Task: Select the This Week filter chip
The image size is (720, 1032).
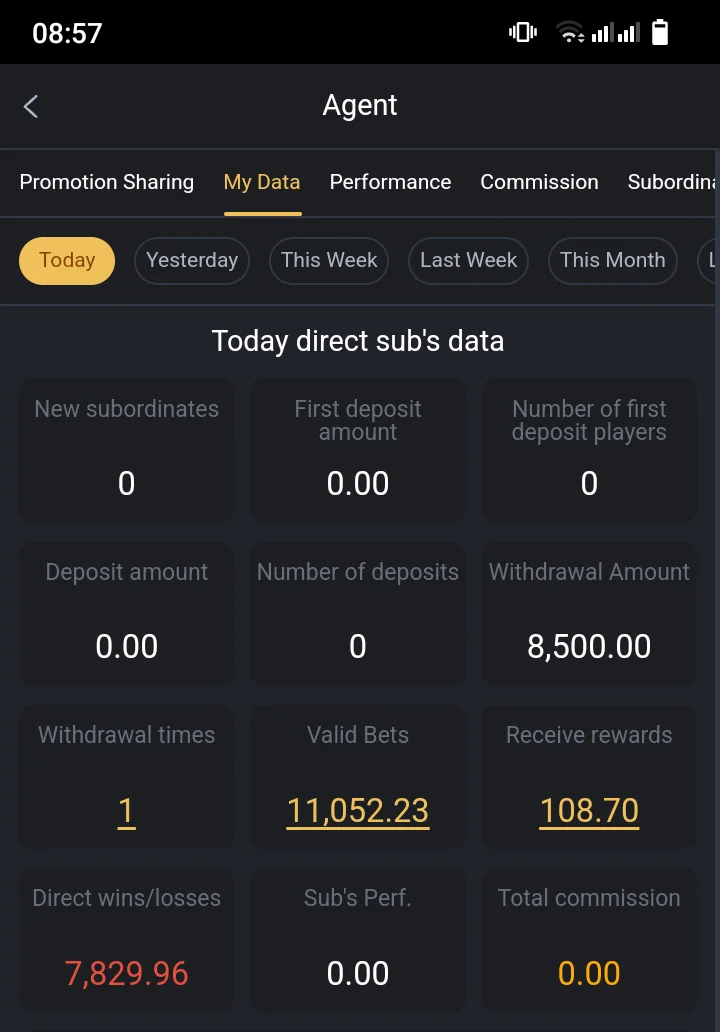Action: pyautogui.click(x=329, y=261)
